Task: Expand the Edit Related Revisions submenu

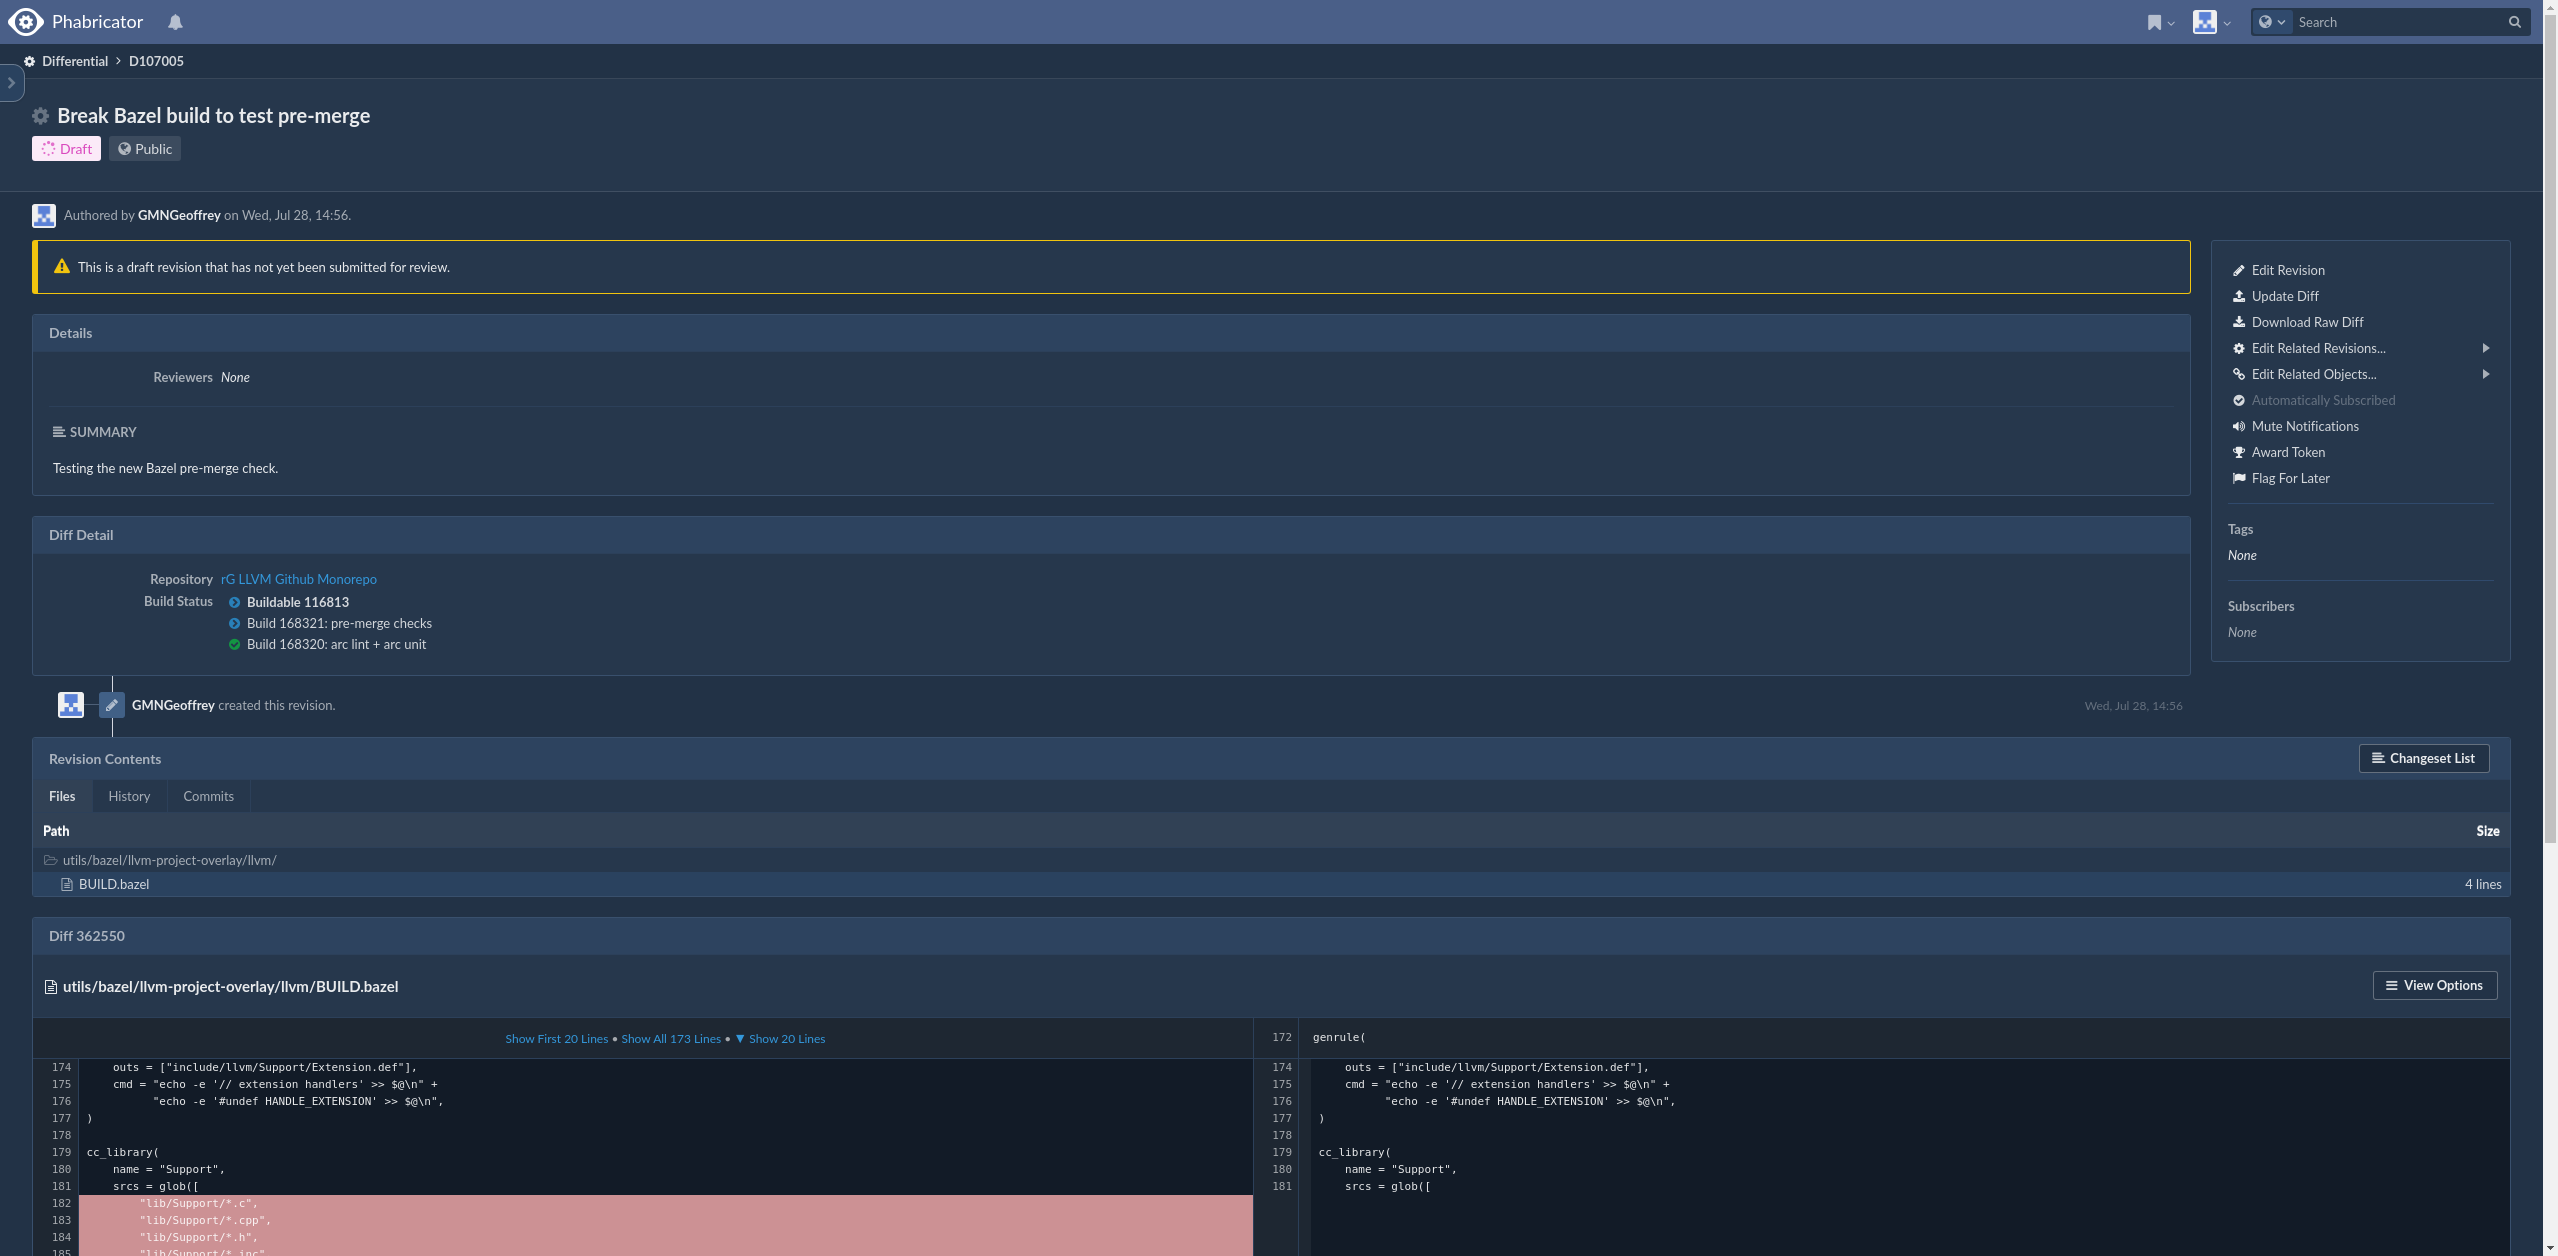Action: click(x=2486, y=348)
